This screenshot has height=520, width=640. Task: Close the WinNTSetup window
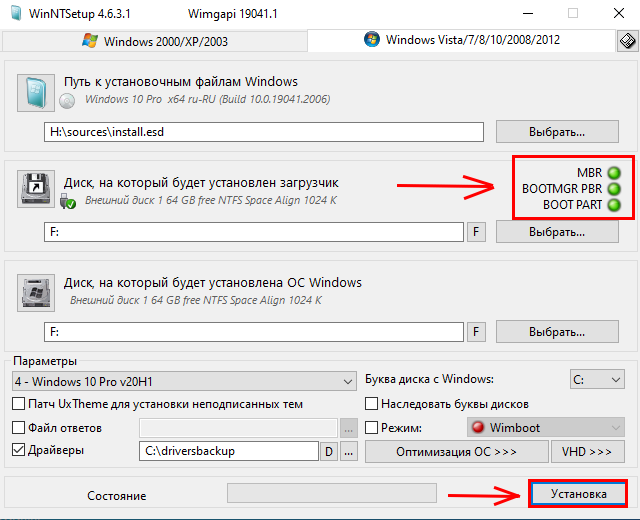coord(619,13)
